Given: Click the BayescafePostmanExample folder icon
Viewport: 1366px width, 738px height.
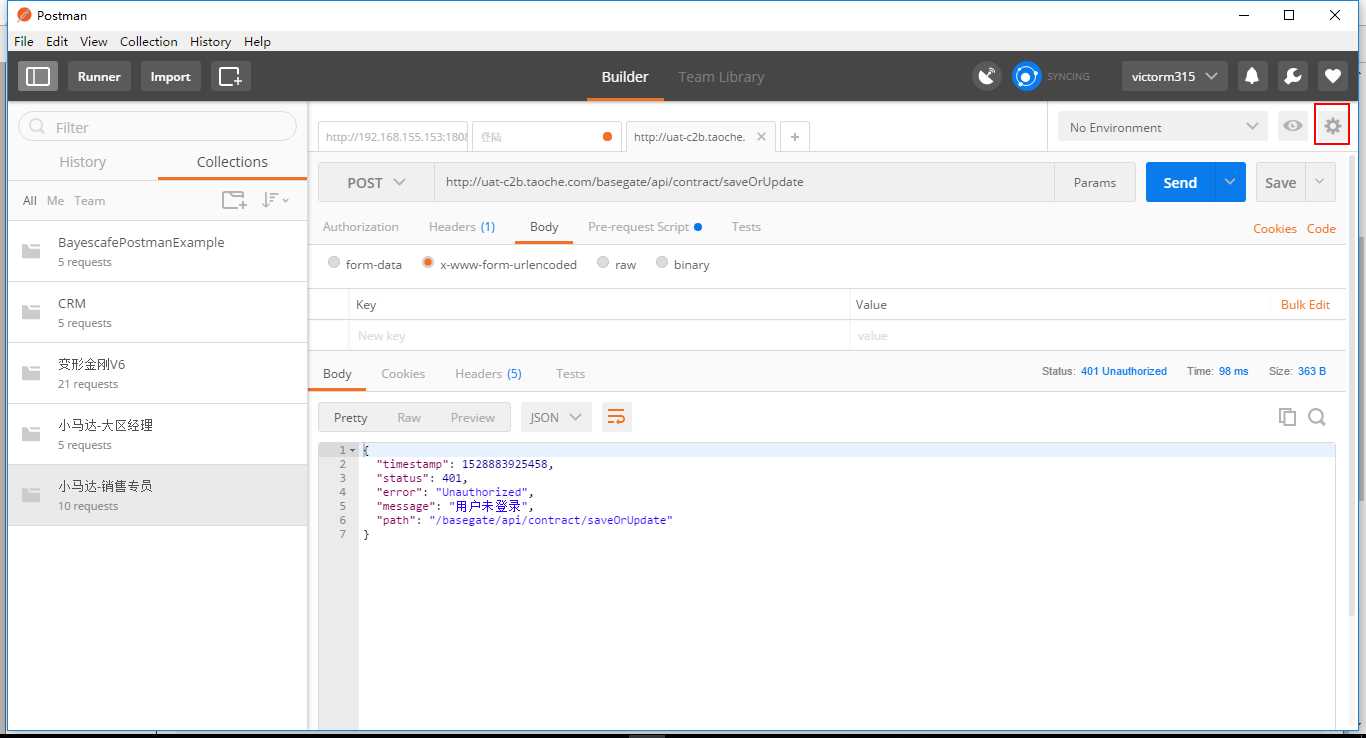Looking at the screenshot, I should coord(31,251).
